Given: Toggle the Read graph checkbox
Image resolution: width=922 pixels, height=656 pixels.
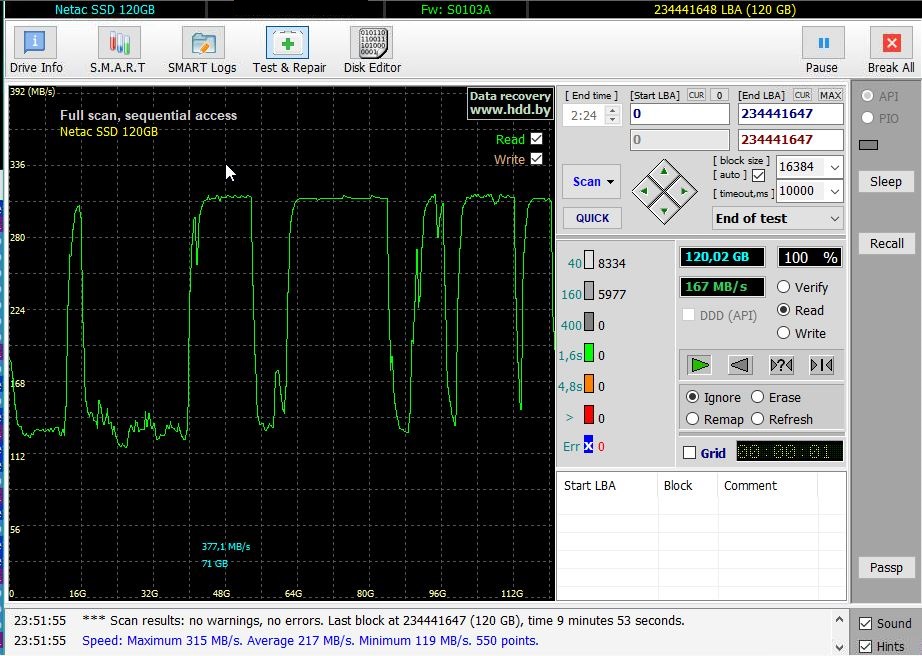Looking at the screenshot, I should click(x=537, y=139).
